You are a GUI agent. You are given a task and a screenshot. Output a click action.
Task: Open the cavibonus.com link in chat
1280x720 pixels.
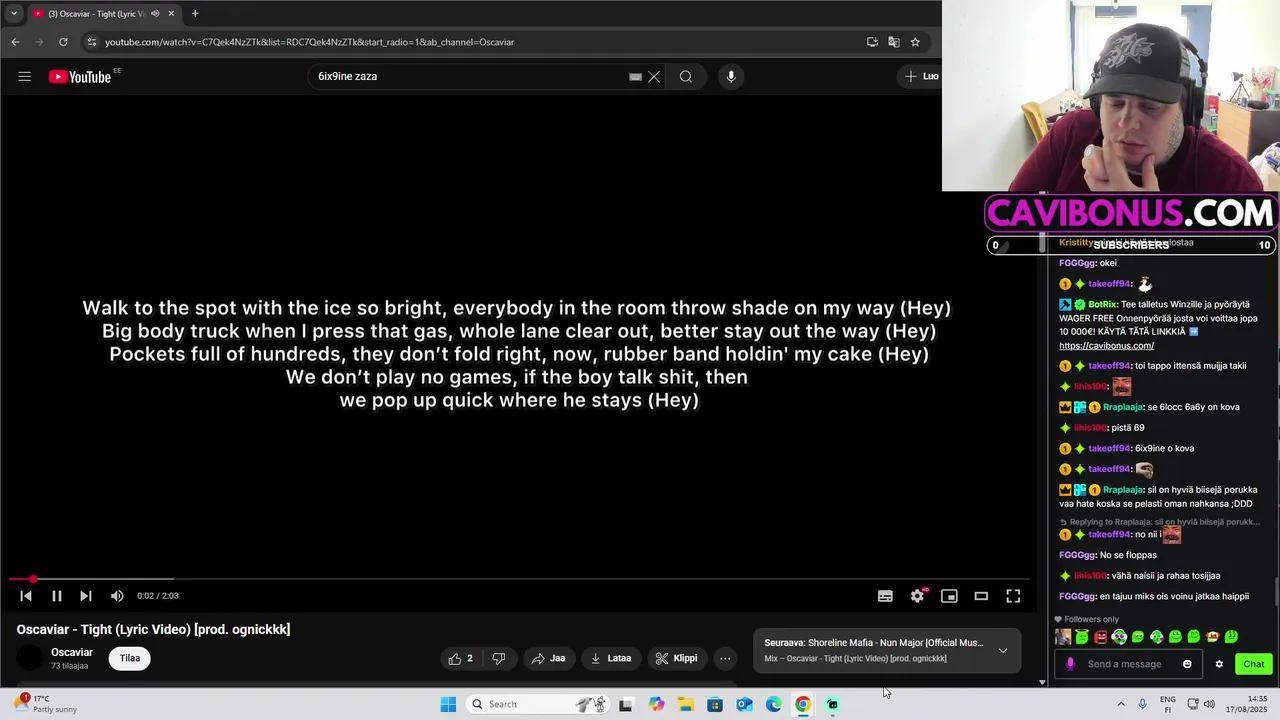[x=1106, y=346]
